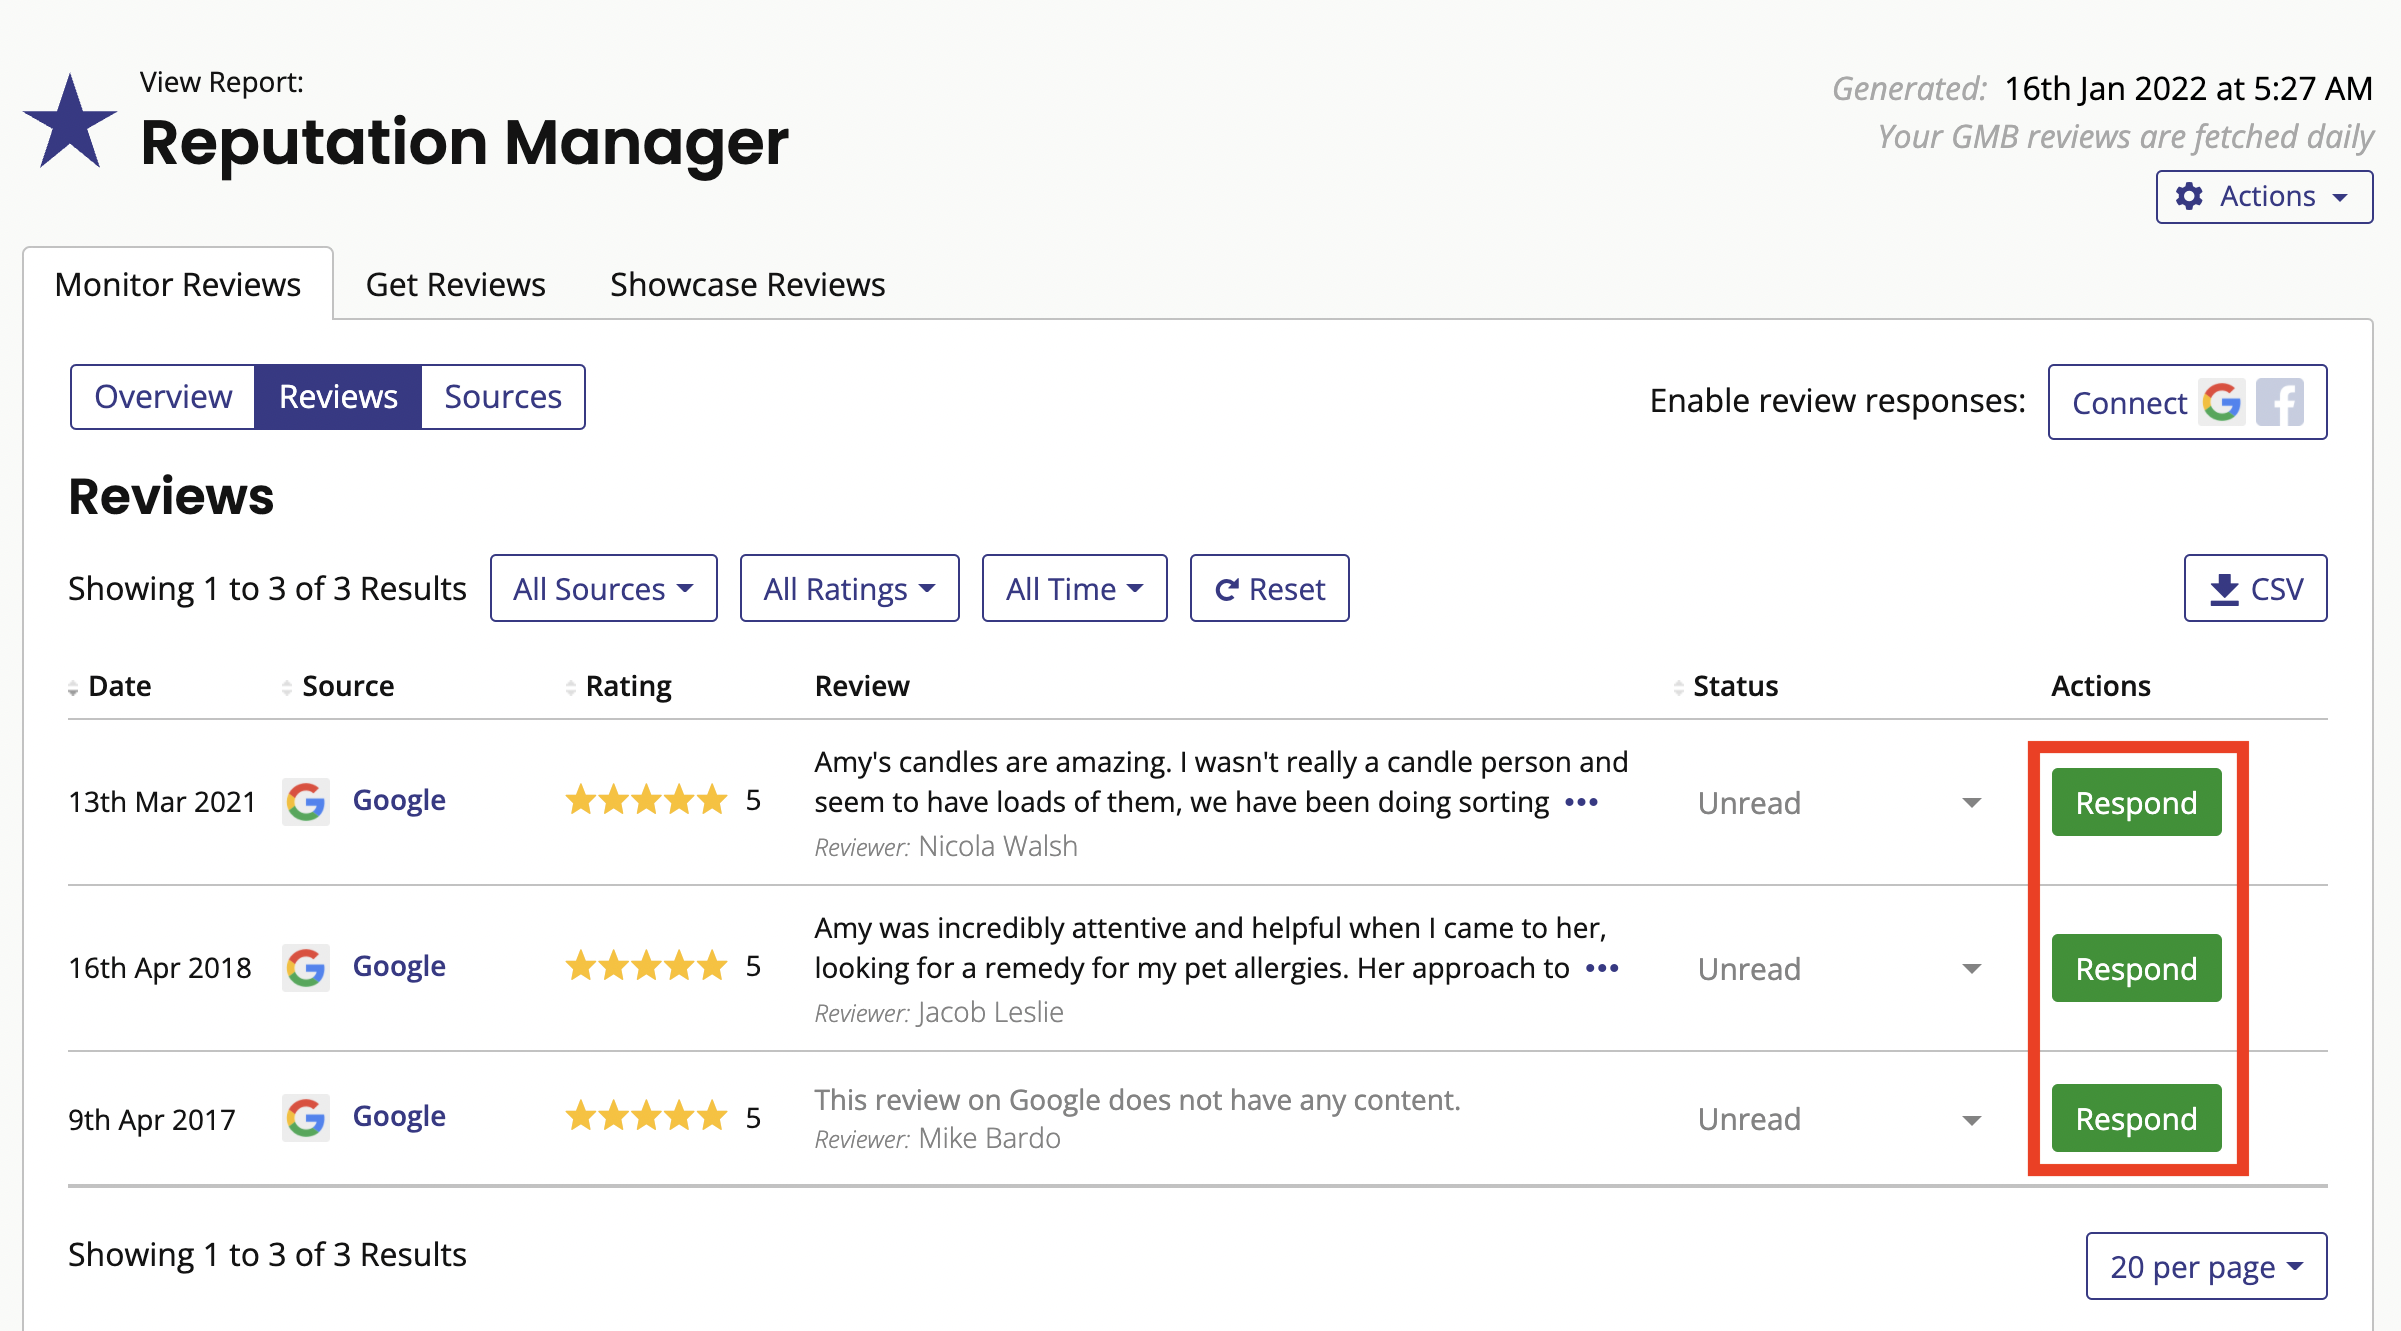Open the All Ratings filter dropdown
2401x1331 pixels.
click(x=850, y=588)
